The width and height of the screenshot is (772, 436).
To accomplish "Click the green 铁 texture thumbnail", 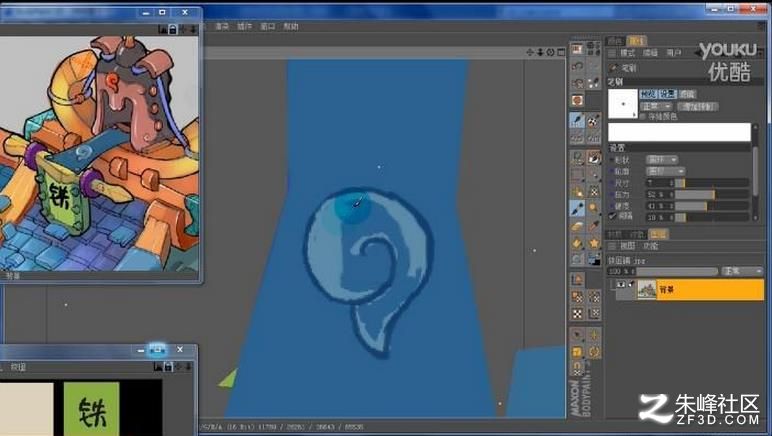I will click(x=92, y=409).
